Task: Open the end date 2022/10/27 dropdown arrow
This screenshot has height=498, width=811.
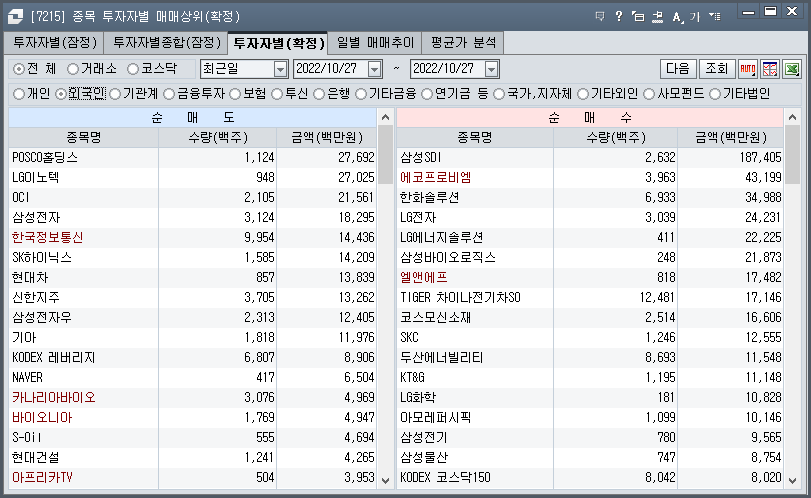Action: pyautogui.click(x=491, y=69)
